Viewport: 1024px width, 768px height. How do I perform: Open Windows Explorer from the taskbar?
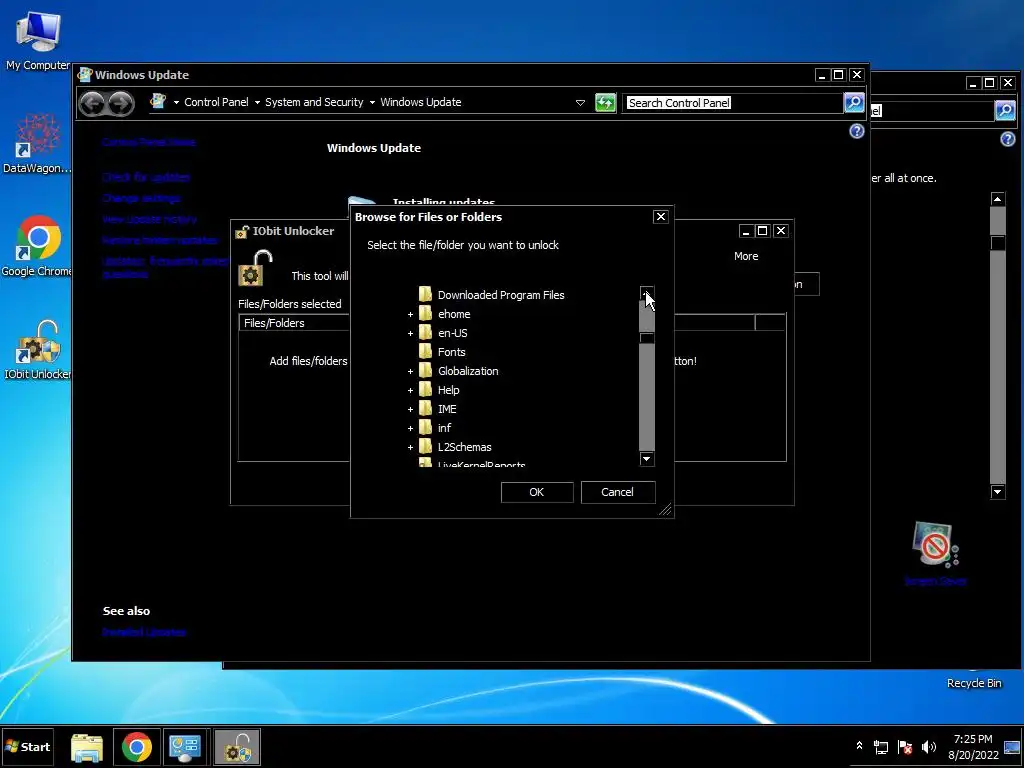click(x=87, y=747)
